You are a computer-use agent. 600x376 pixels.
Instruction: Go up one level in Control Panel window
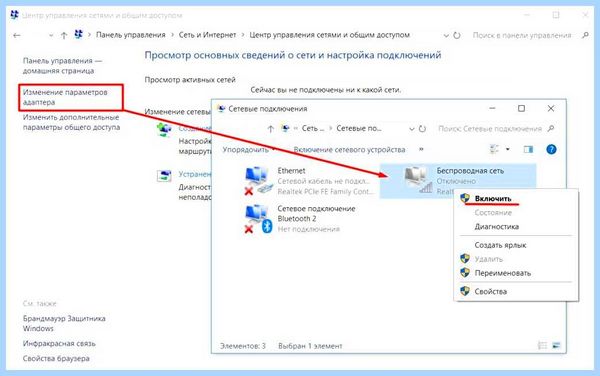[x=64, y=35]
